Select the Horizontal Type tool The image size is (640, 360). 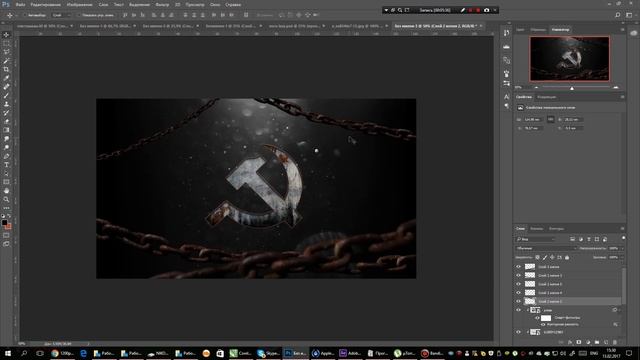[6, 165]
